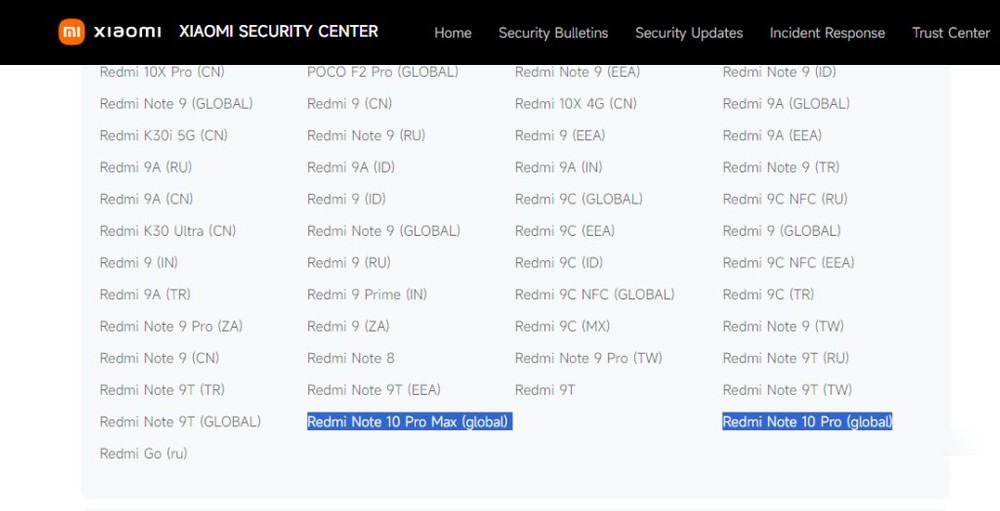Click Redmi 10X 4G (CN) entry
The width and height of the screenshot is (1000, 511).
click(575, 104)
